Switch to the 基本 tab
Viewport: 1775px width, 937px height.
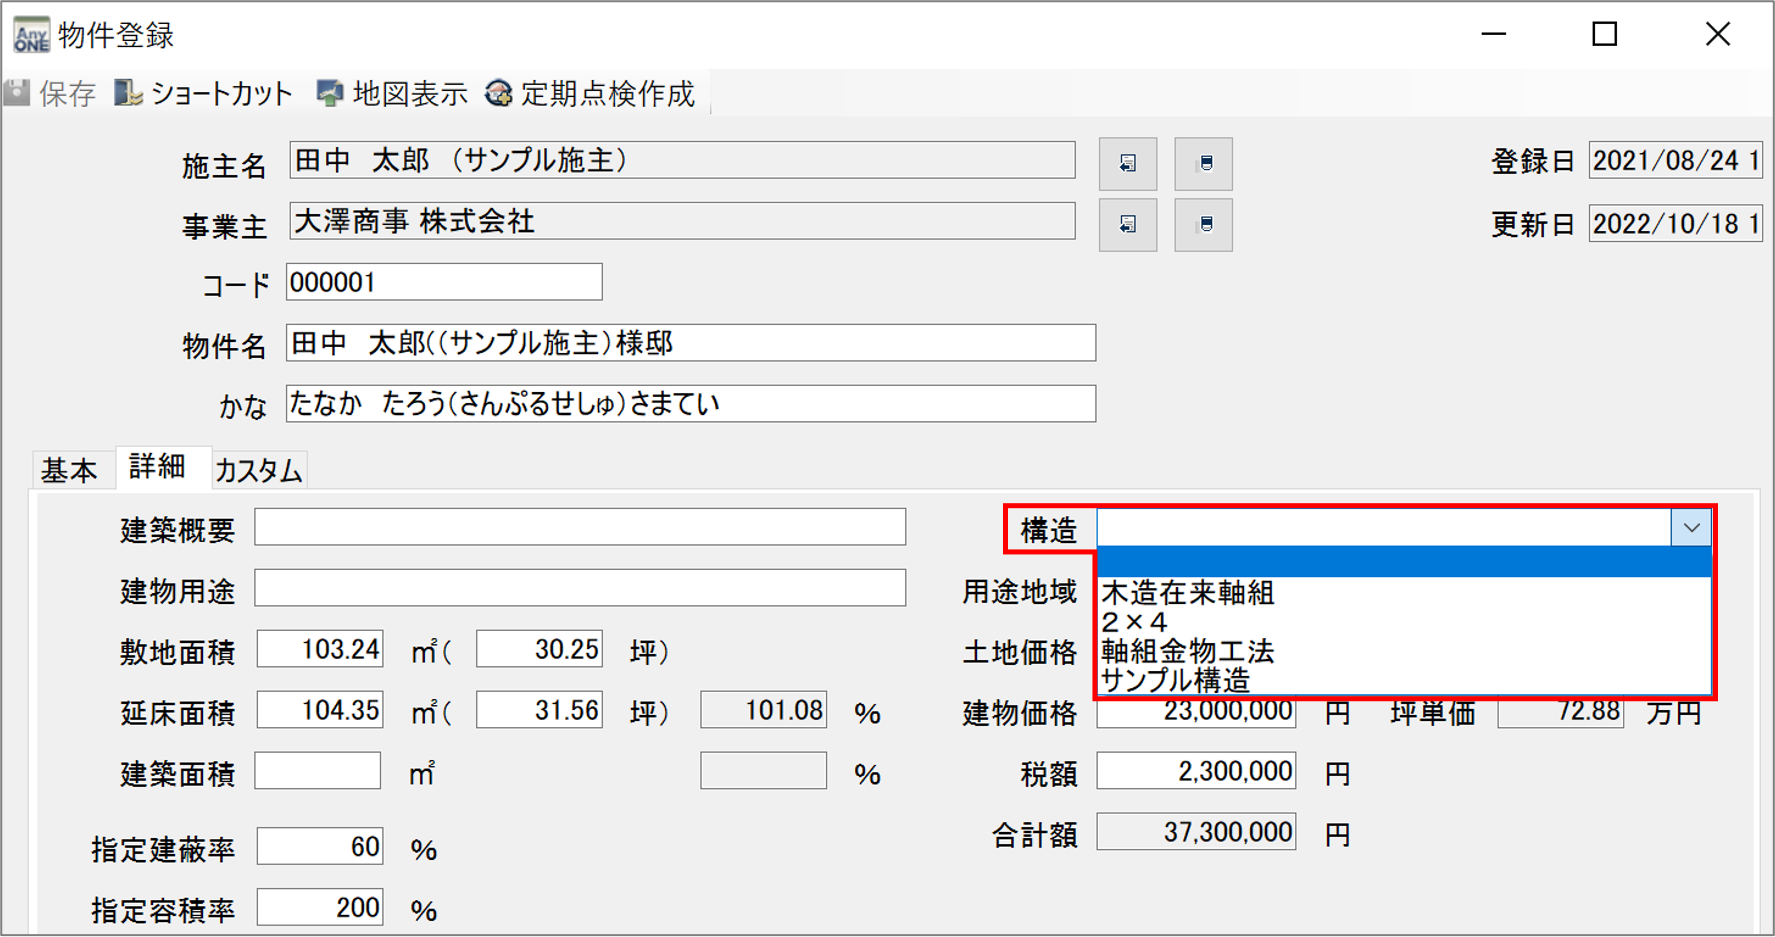pyautogui.click(x=69, y=470)
